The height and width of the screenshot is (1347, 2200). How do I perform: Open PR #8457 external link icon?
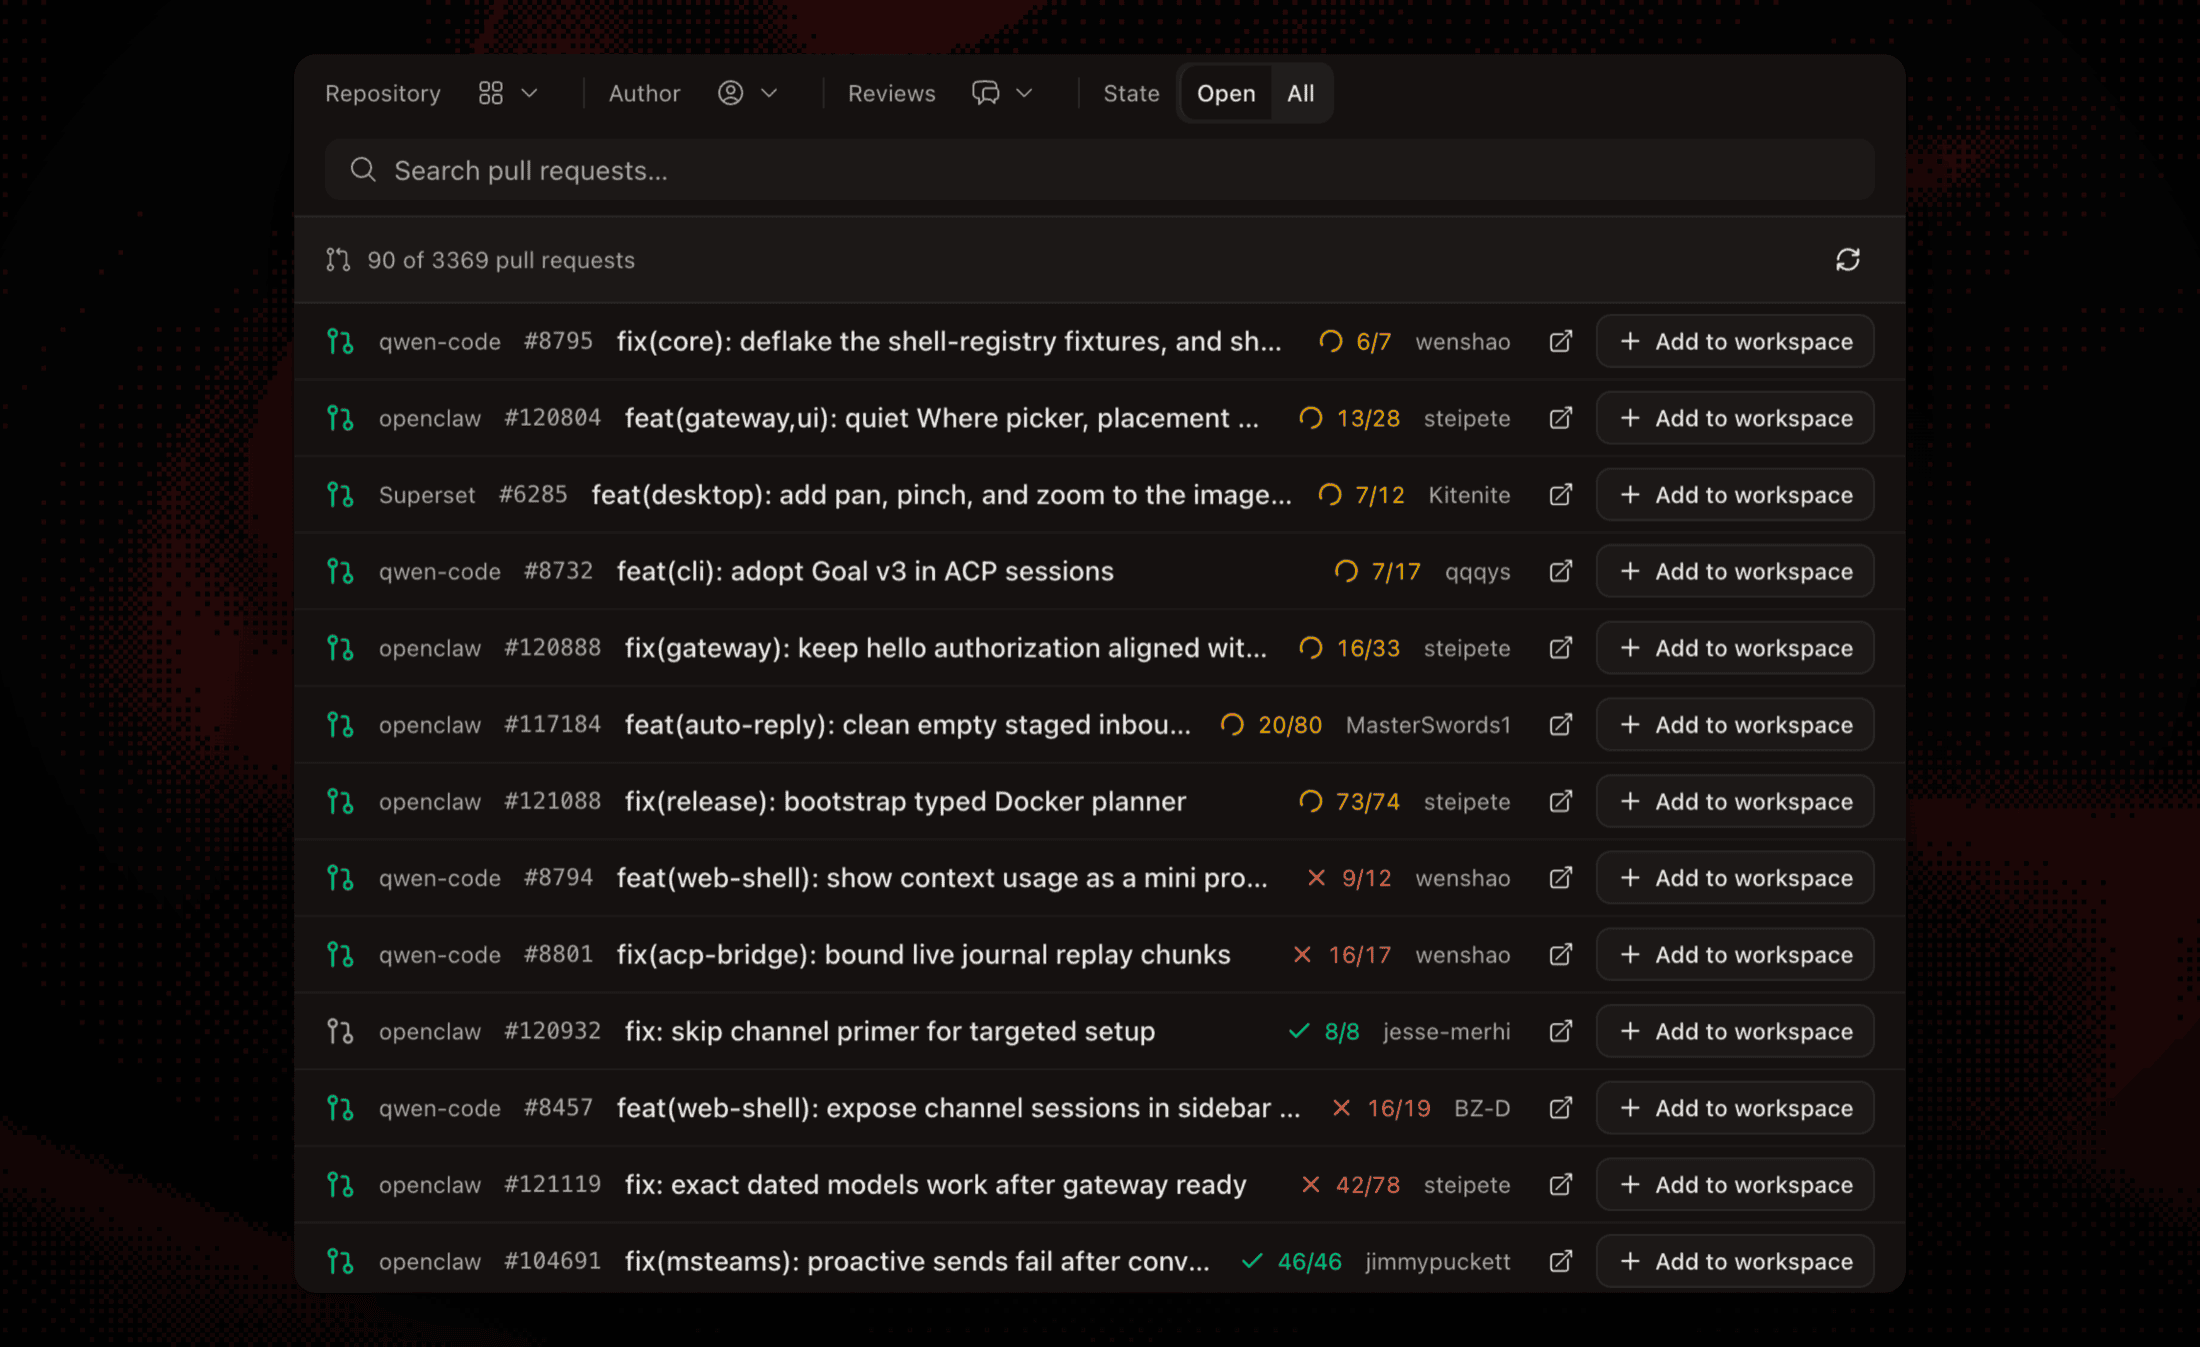coord(1560,1108)
